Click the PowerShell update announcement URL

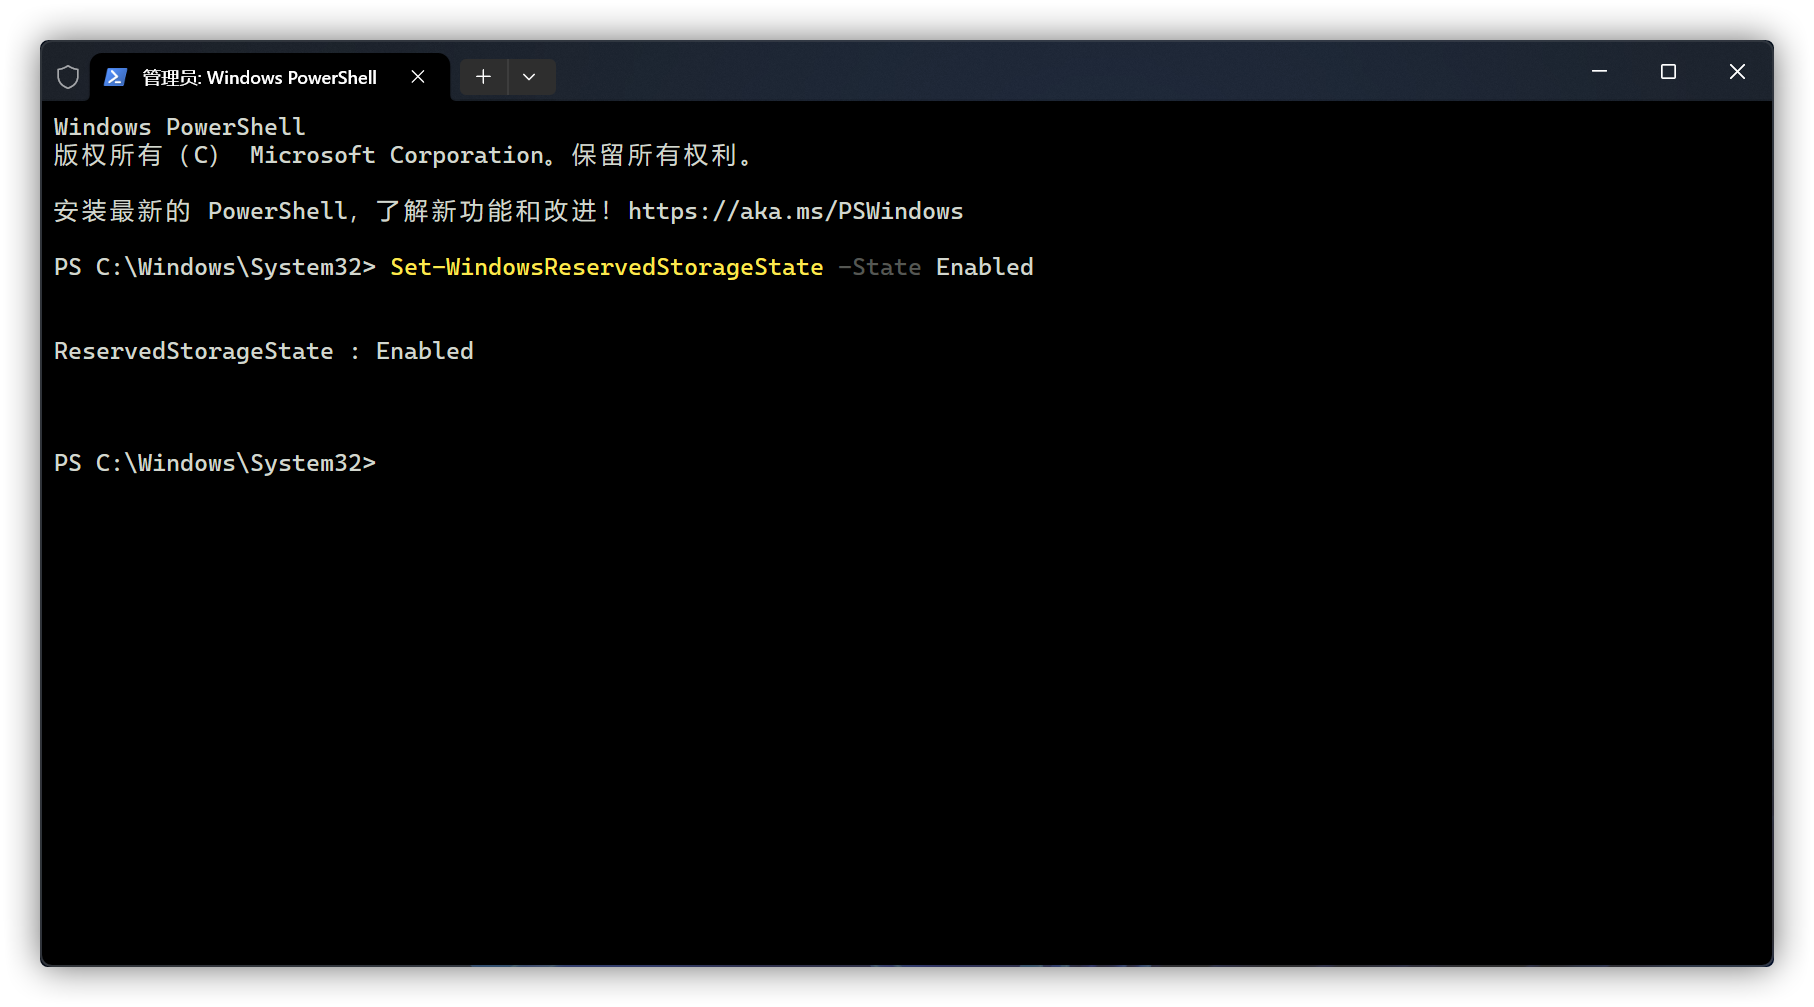pos(795,211)
